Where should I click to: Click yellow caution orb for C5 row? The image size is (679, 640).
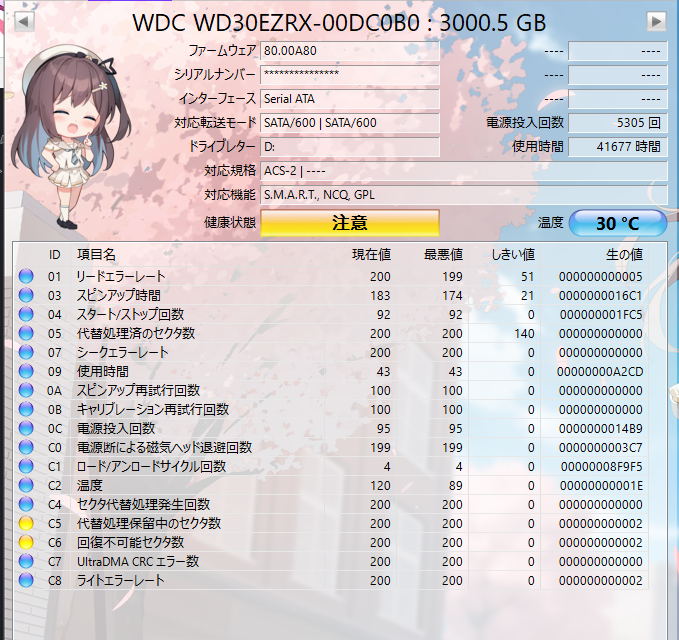(26, 524)
